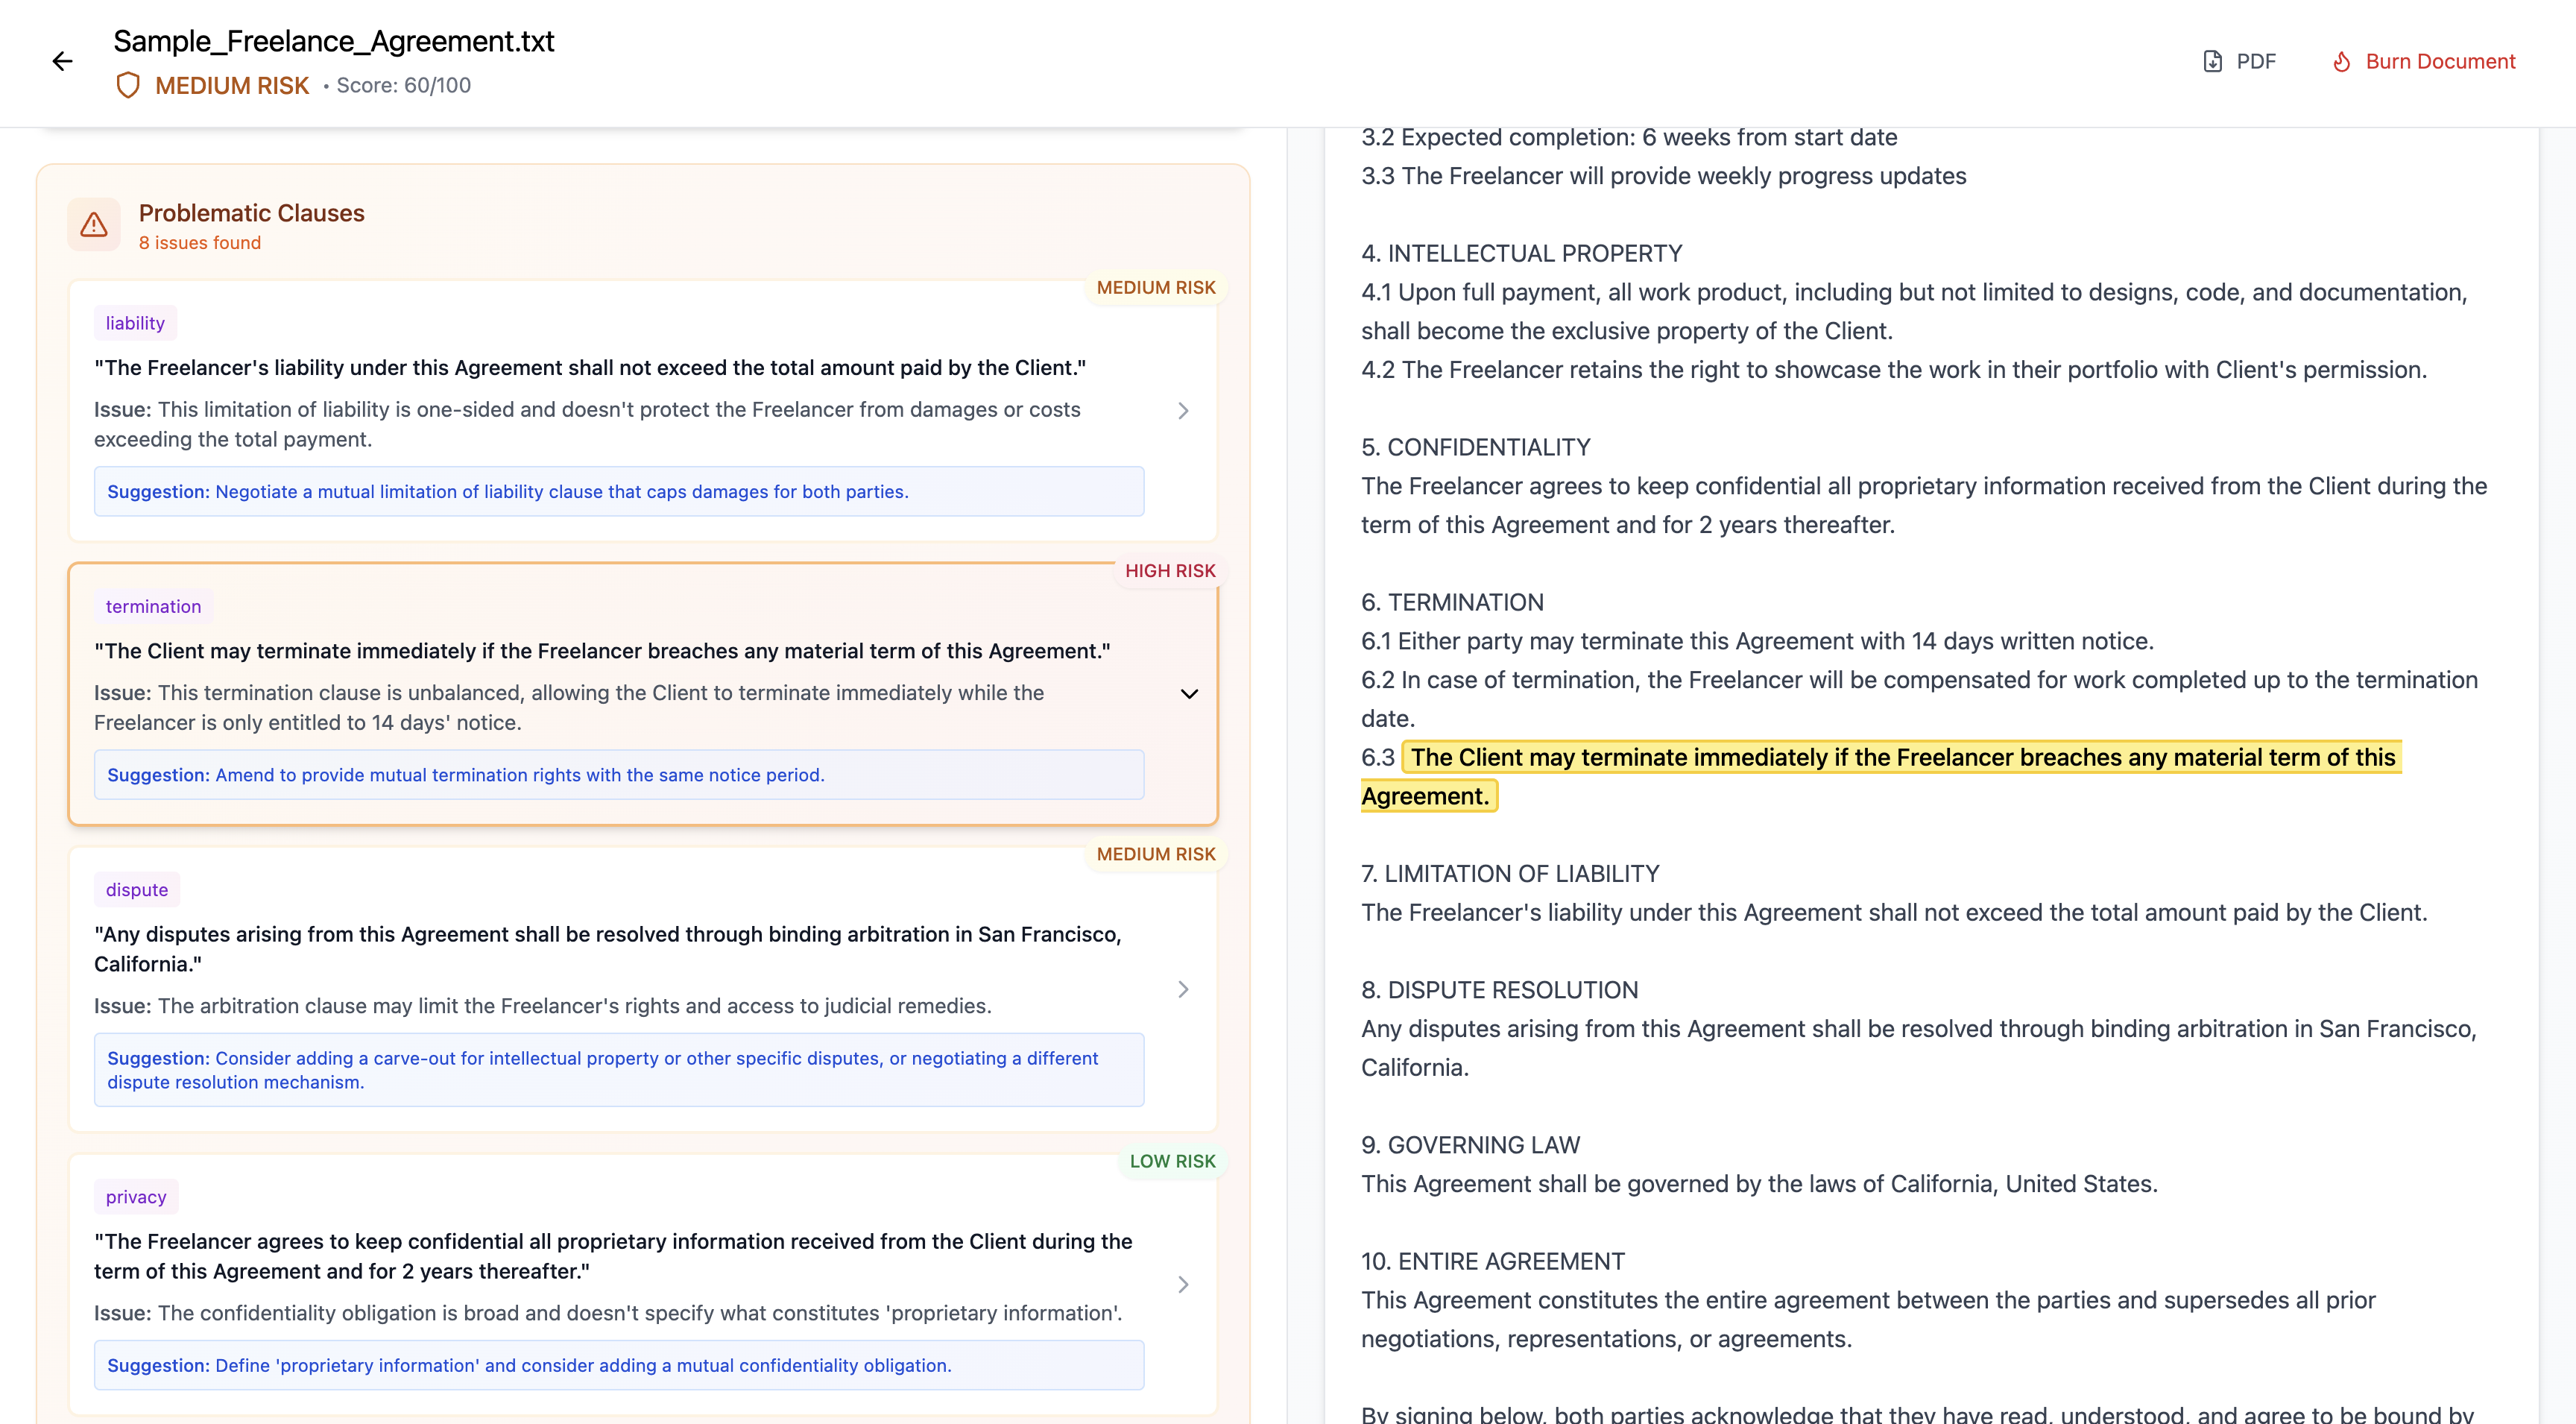The image size is (2576, 1424).
Task: Click the flame icon for Burn Document
Action: 2341,61
